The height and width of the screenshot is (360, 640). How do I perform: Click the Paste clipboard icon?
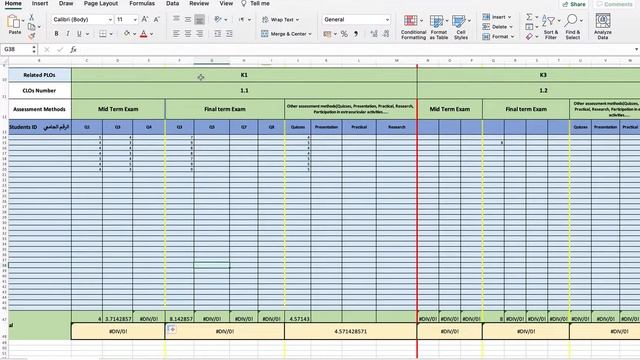[14, 21]
